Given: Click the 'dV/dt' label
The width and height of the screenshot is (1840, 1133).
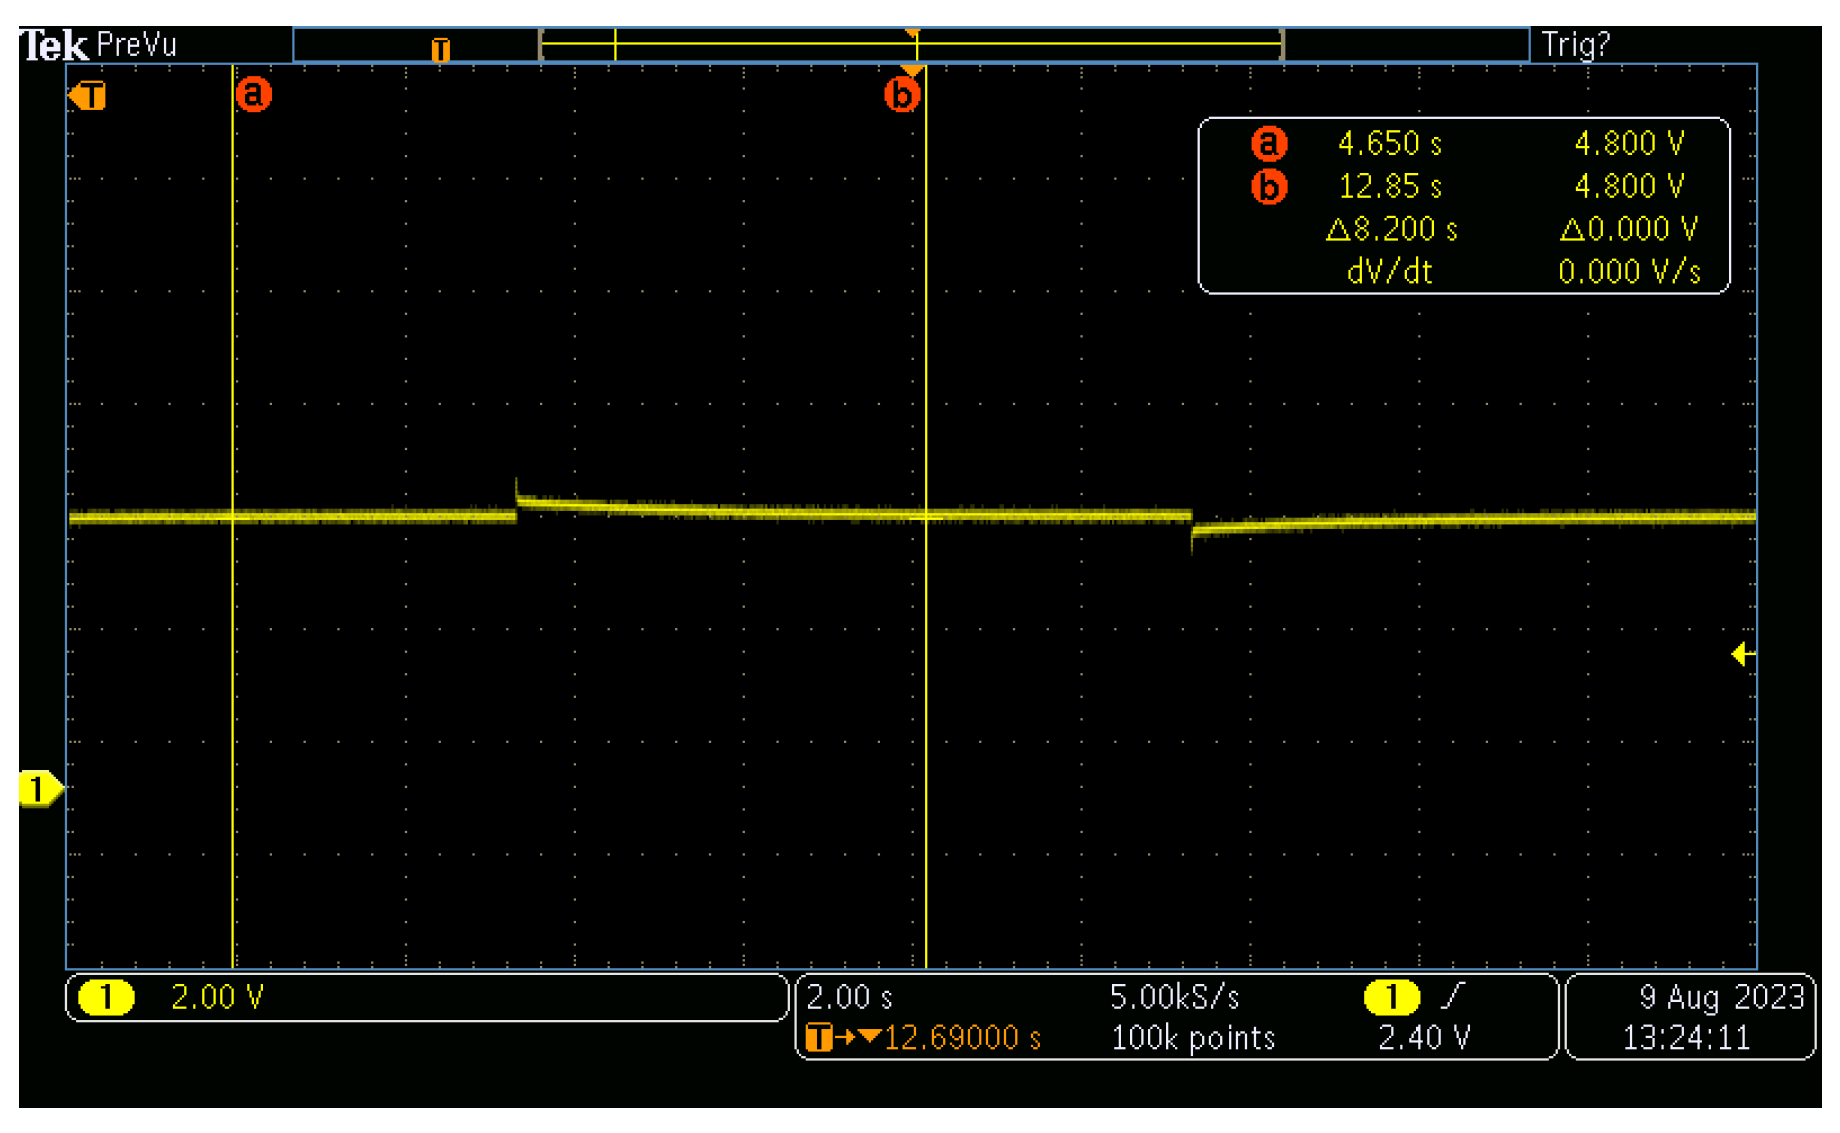Looking at the screenshot, I should (1389, 272).
